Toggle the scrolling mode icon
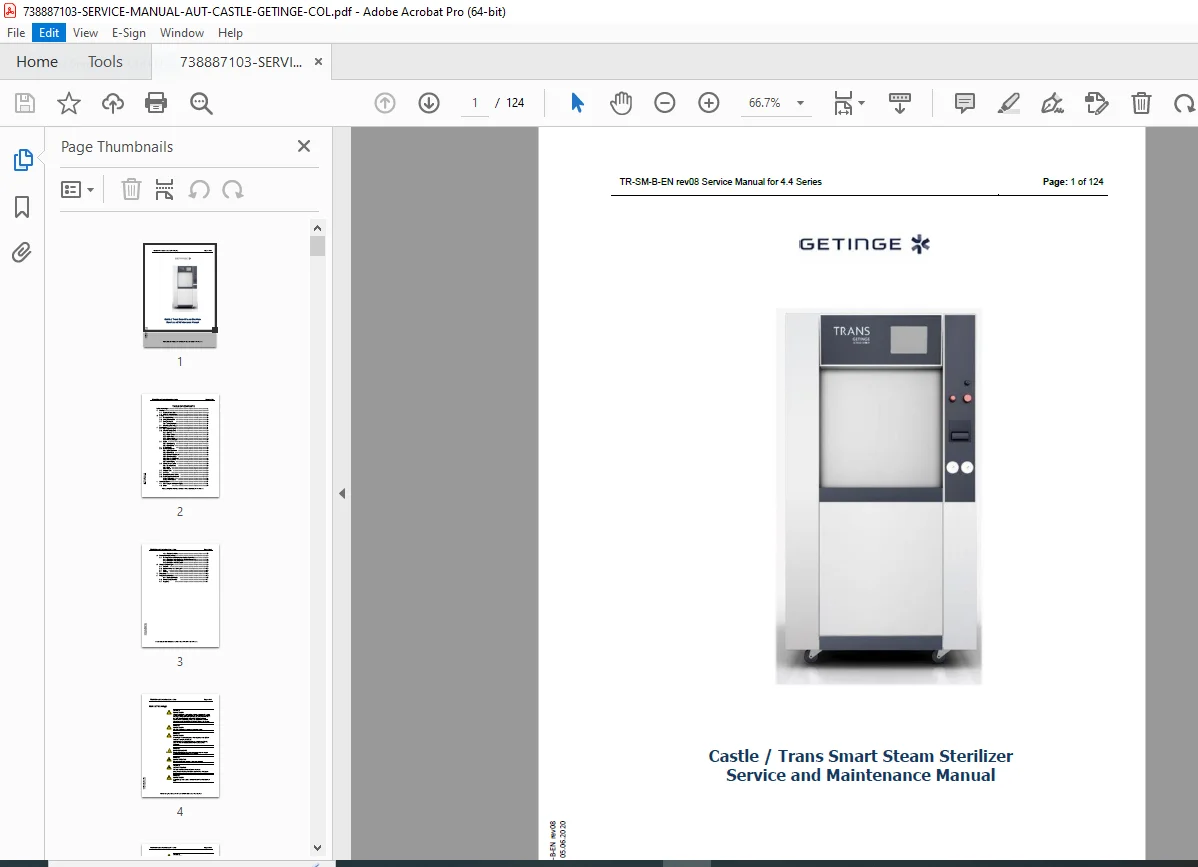Image resolution: width=1198 pixels, height=867 pixels. click(899, 102)
